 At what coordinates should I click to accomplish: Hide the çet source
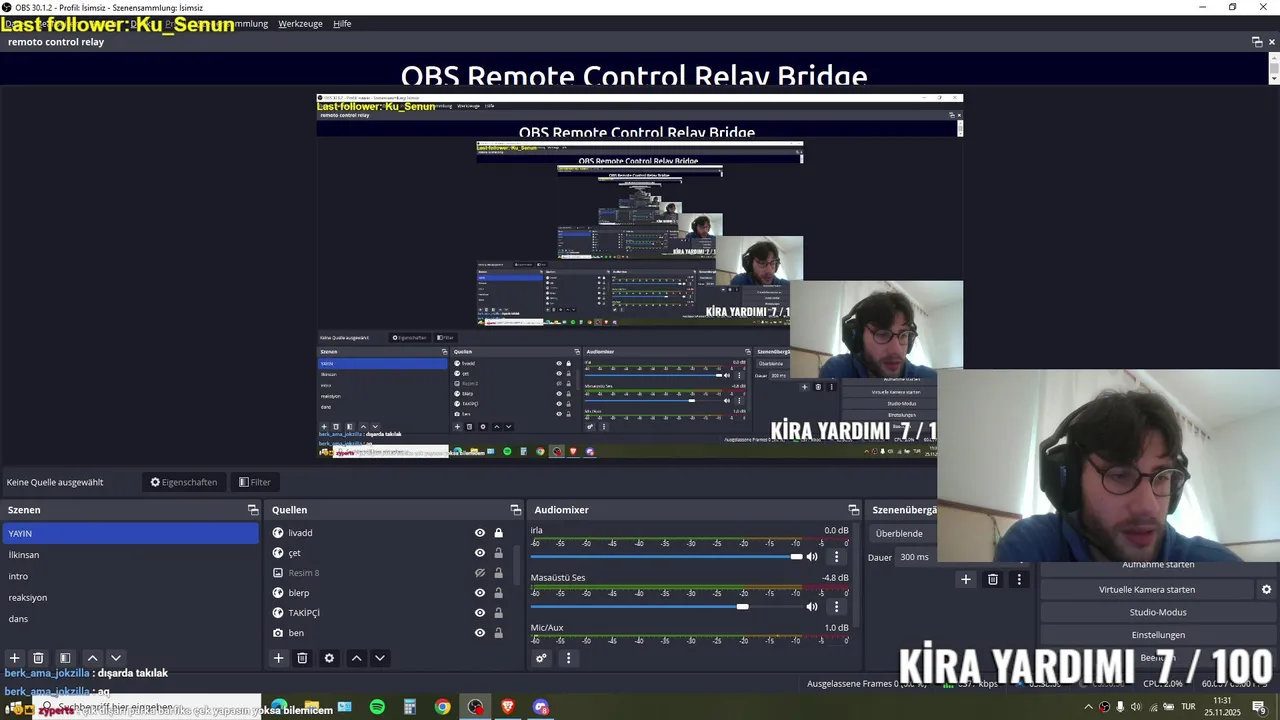tap(480, 553)
